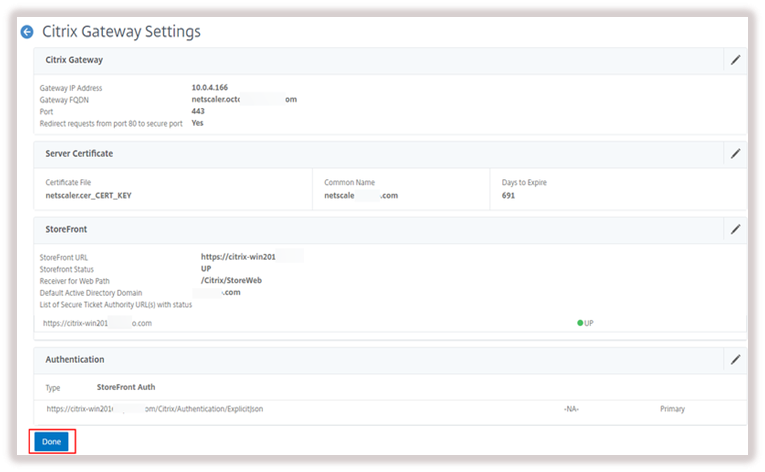Click the Gateway IP Address label
765x472 pixels.
71,88
